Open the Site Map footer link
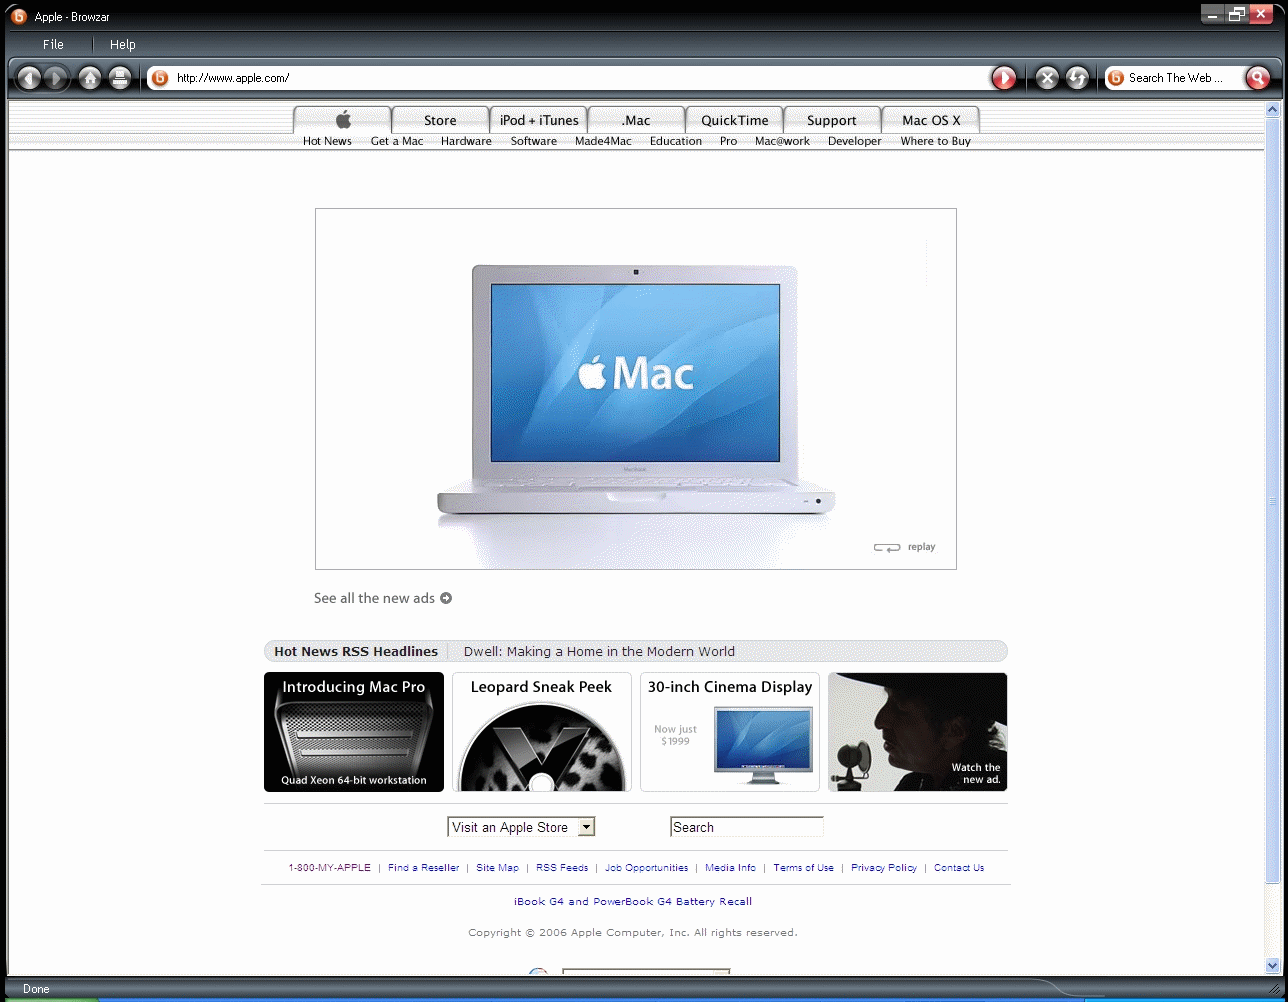 coord(497,868)
